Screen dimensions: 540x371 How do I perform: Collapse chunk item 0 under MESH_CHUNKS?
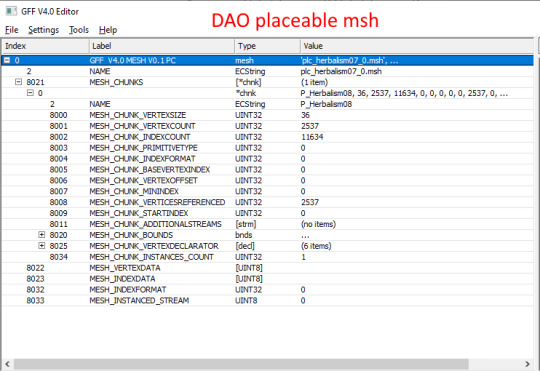point(30,93)
